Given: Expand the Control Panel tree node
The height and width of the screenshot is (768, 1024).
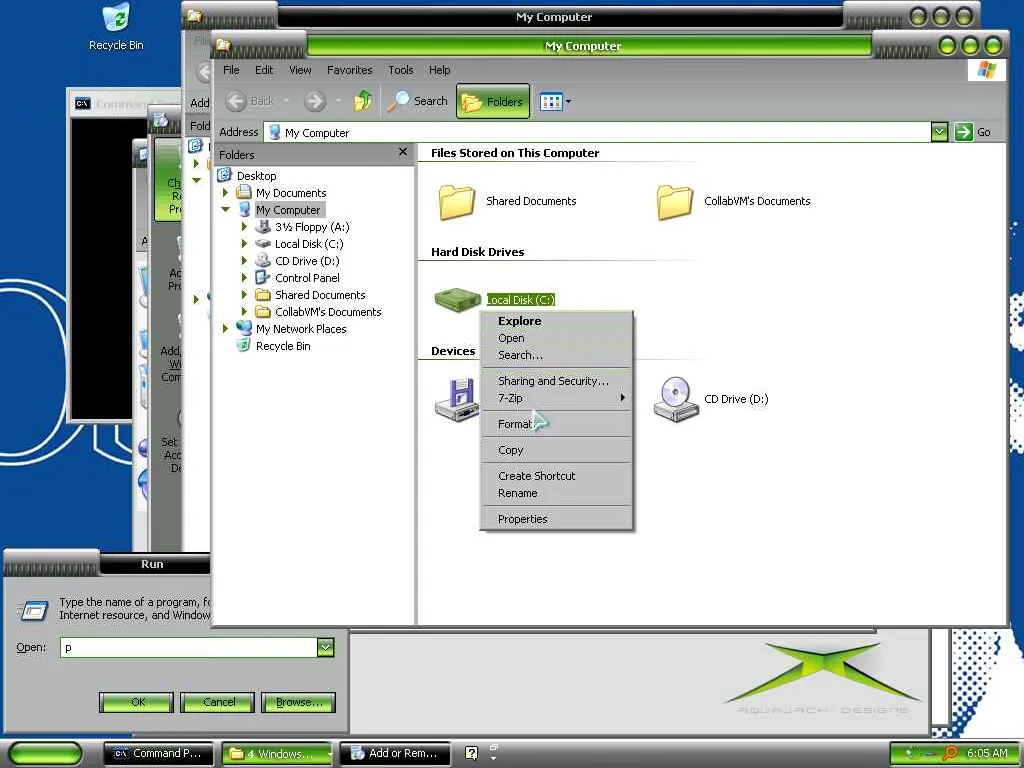Looking at the screenshot, I should click(245, 278).
